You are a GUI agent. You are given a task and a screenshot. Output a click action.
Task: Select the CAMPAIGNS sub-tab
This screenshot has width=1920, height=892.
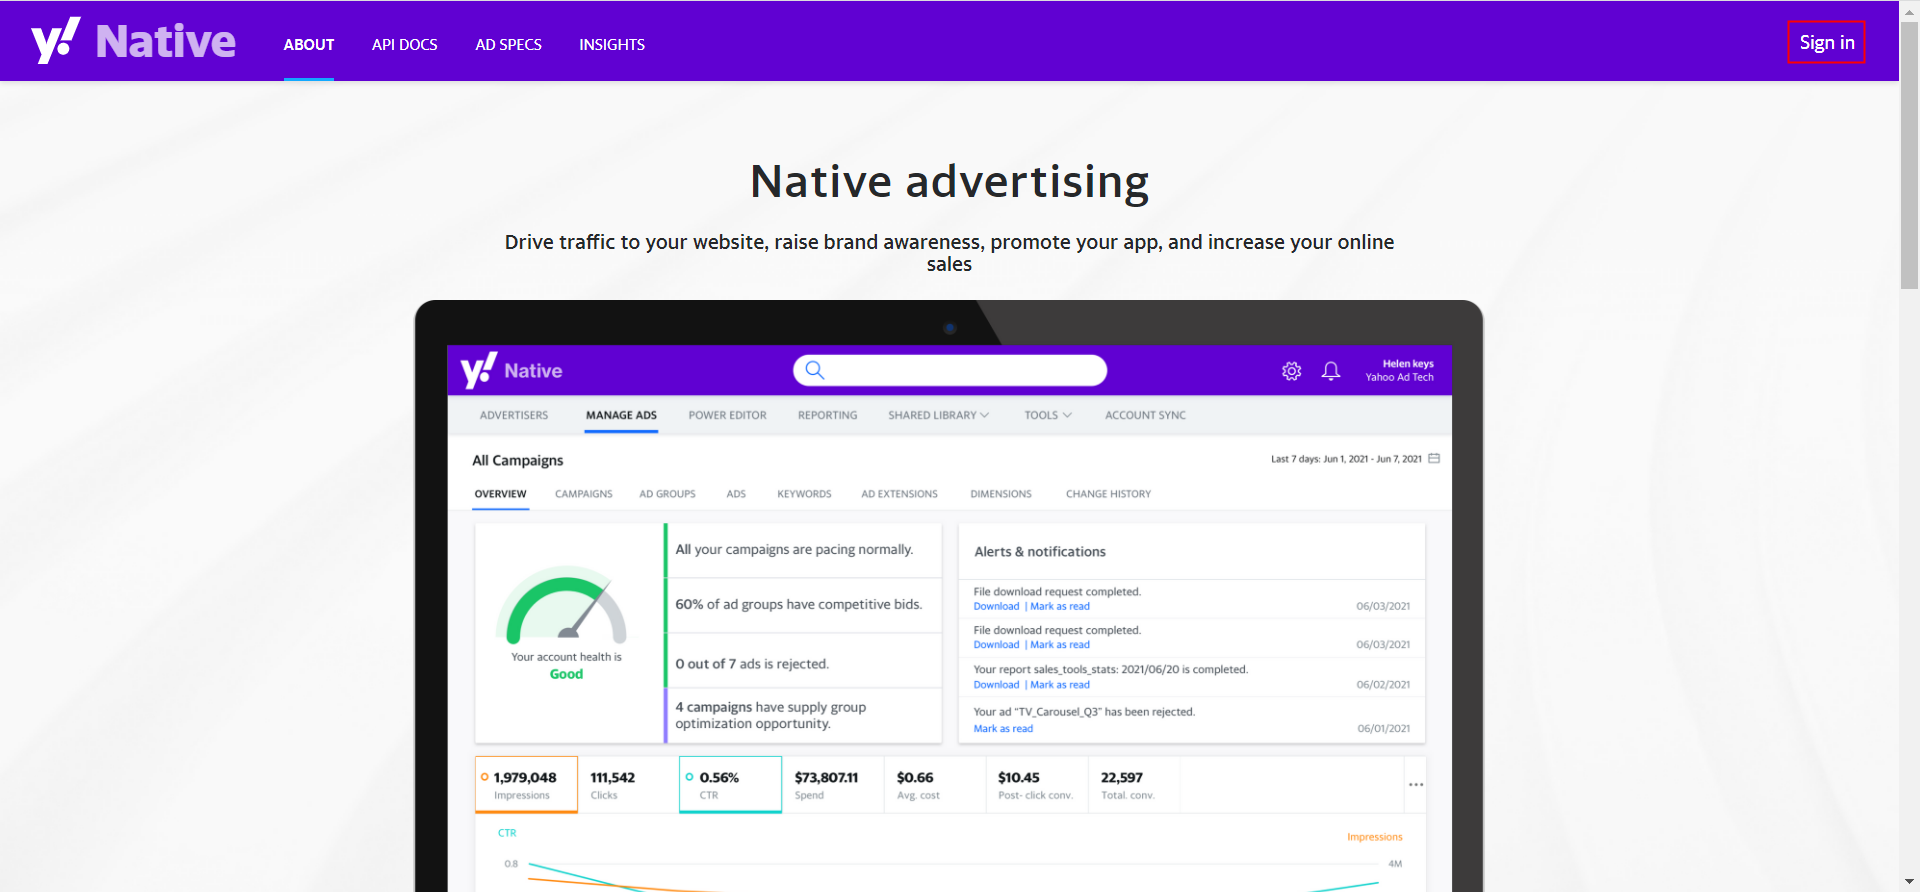(584, 494)
